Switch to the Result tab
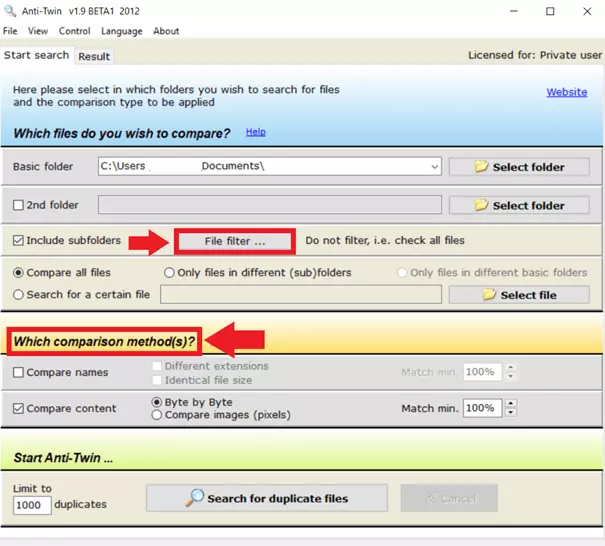Image resolution: width=605 pixels, height=546 pixels. tap(94, 56)
